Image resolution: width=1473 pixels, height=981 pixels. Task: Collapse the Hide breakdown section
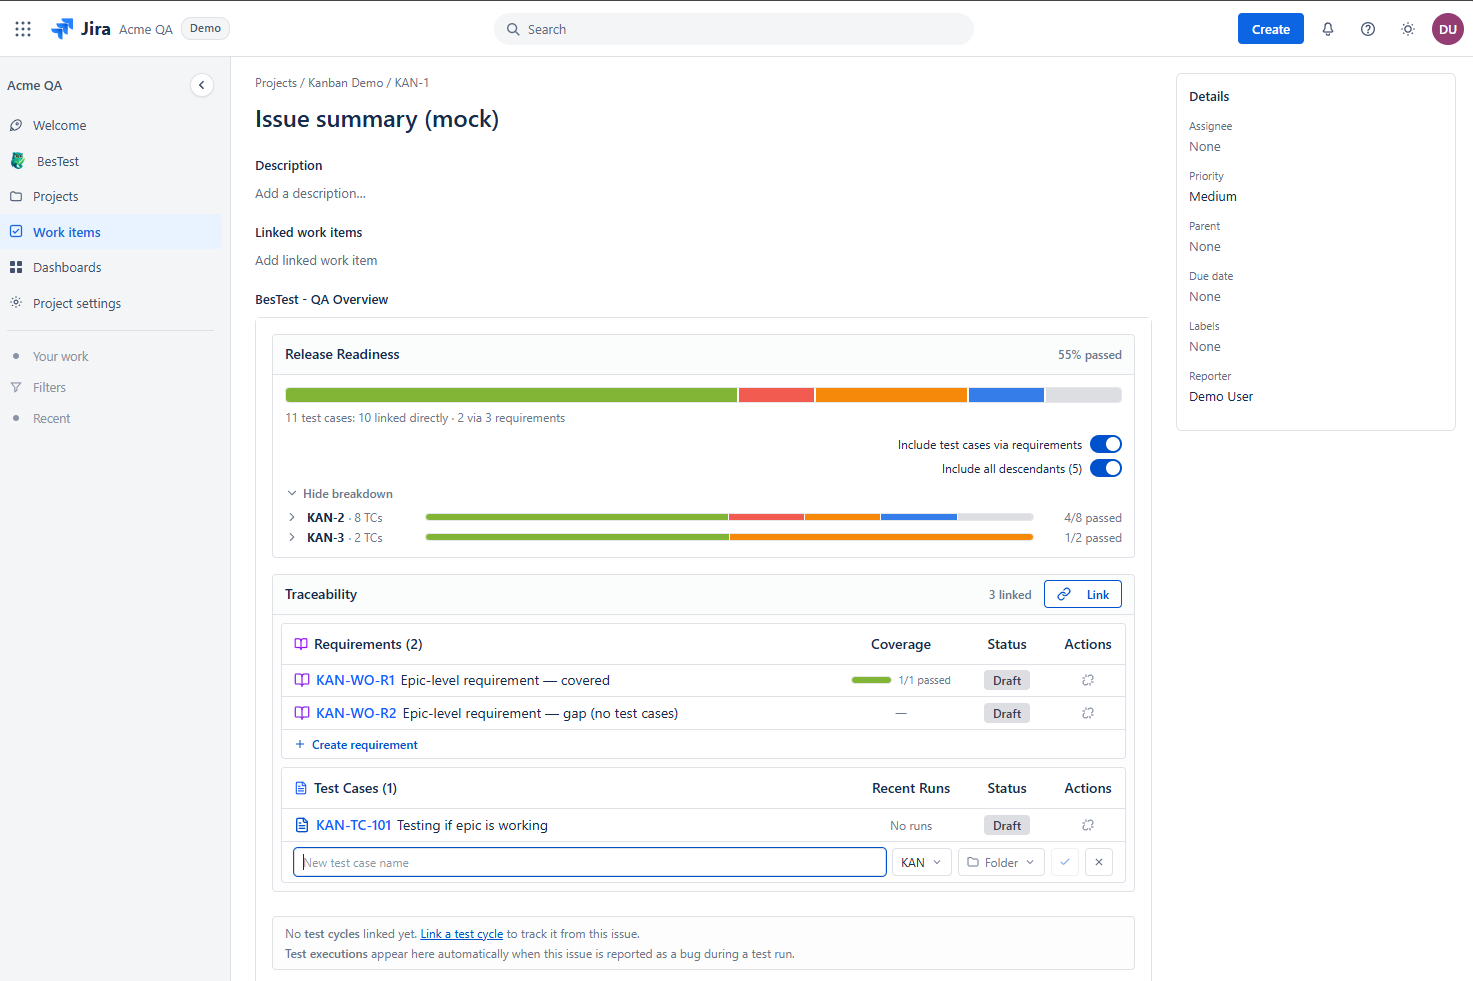[x=340, y=493]
